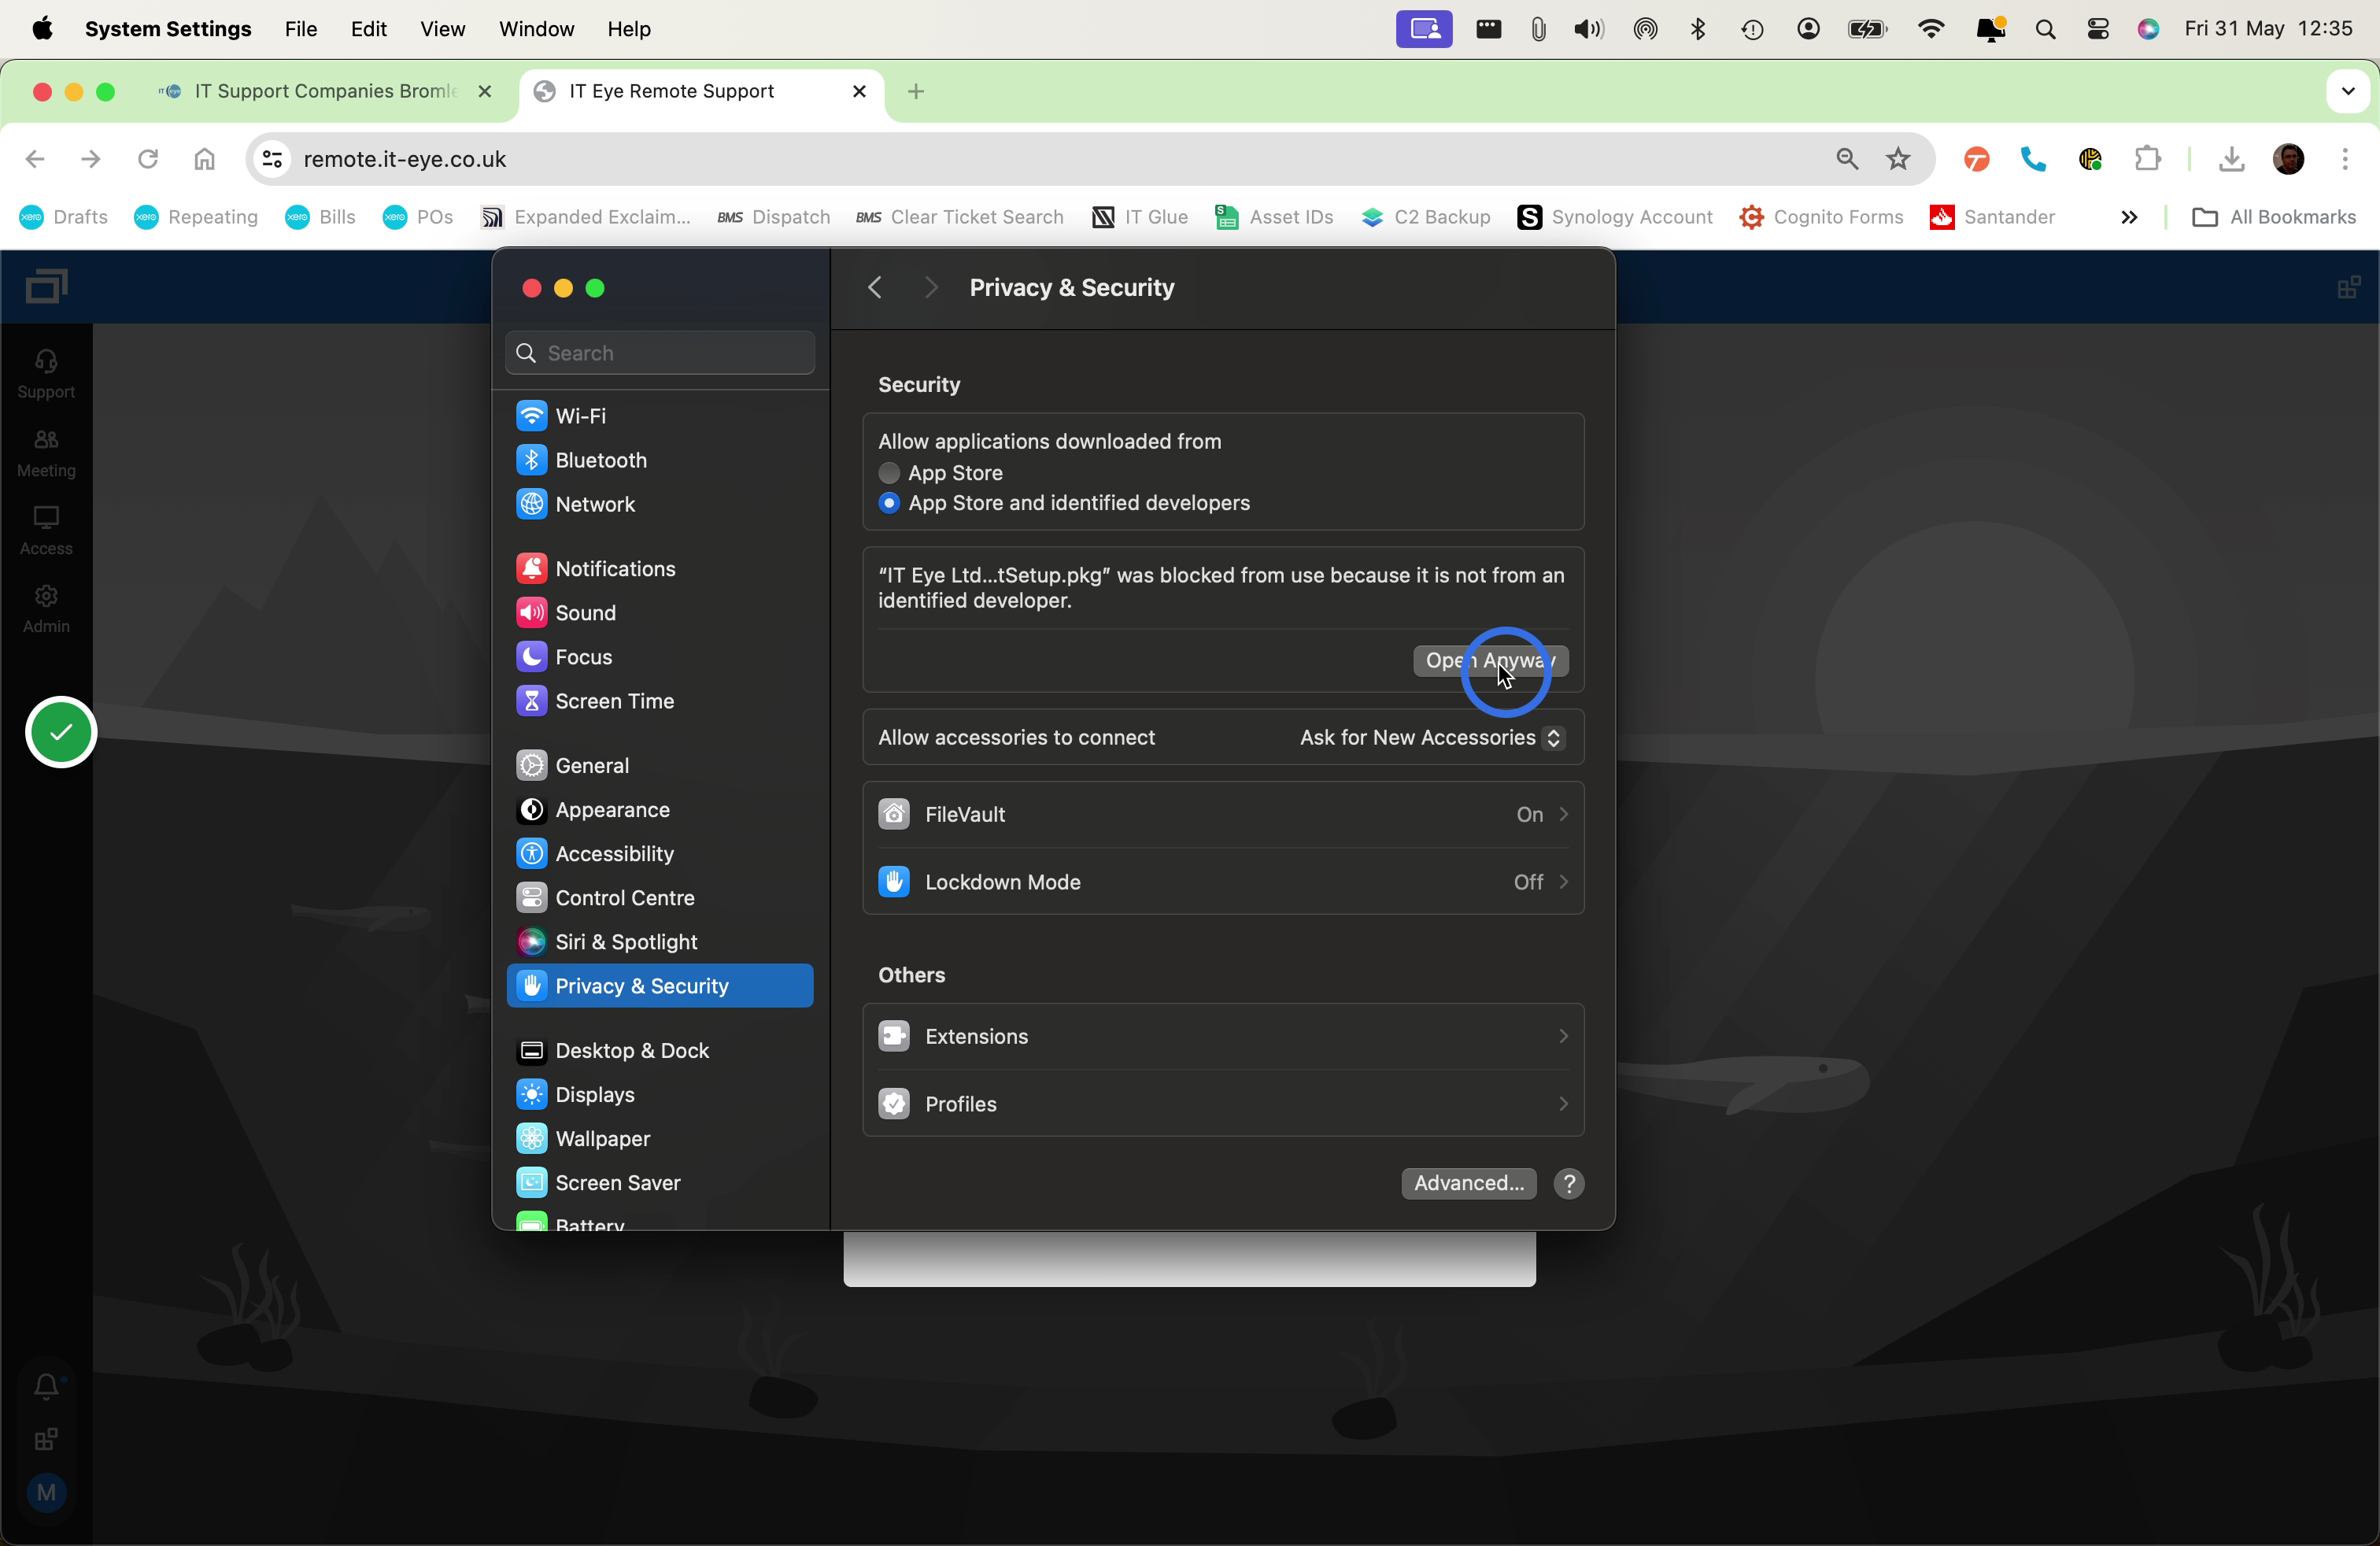Screen dimensions: 2380x1546
Task: Click the Support icon in web sidebar
Action: 46,374
